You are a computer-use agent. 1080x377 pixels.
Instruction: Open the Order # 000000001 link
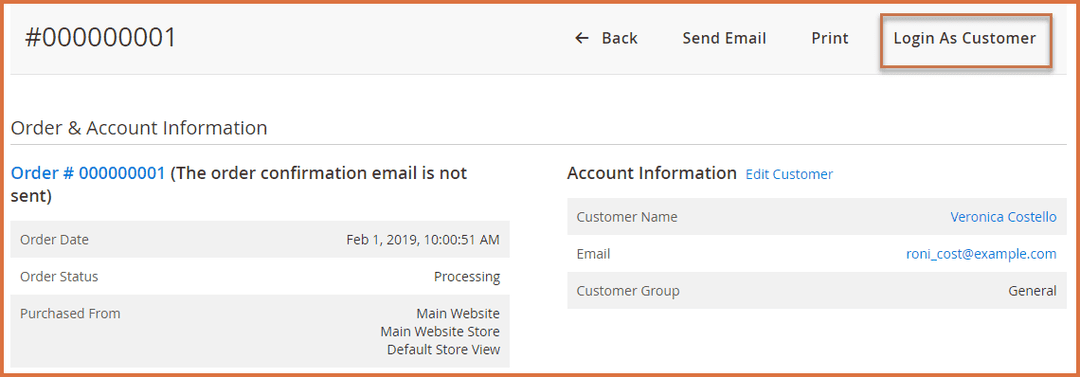click(x=88, y=173)
